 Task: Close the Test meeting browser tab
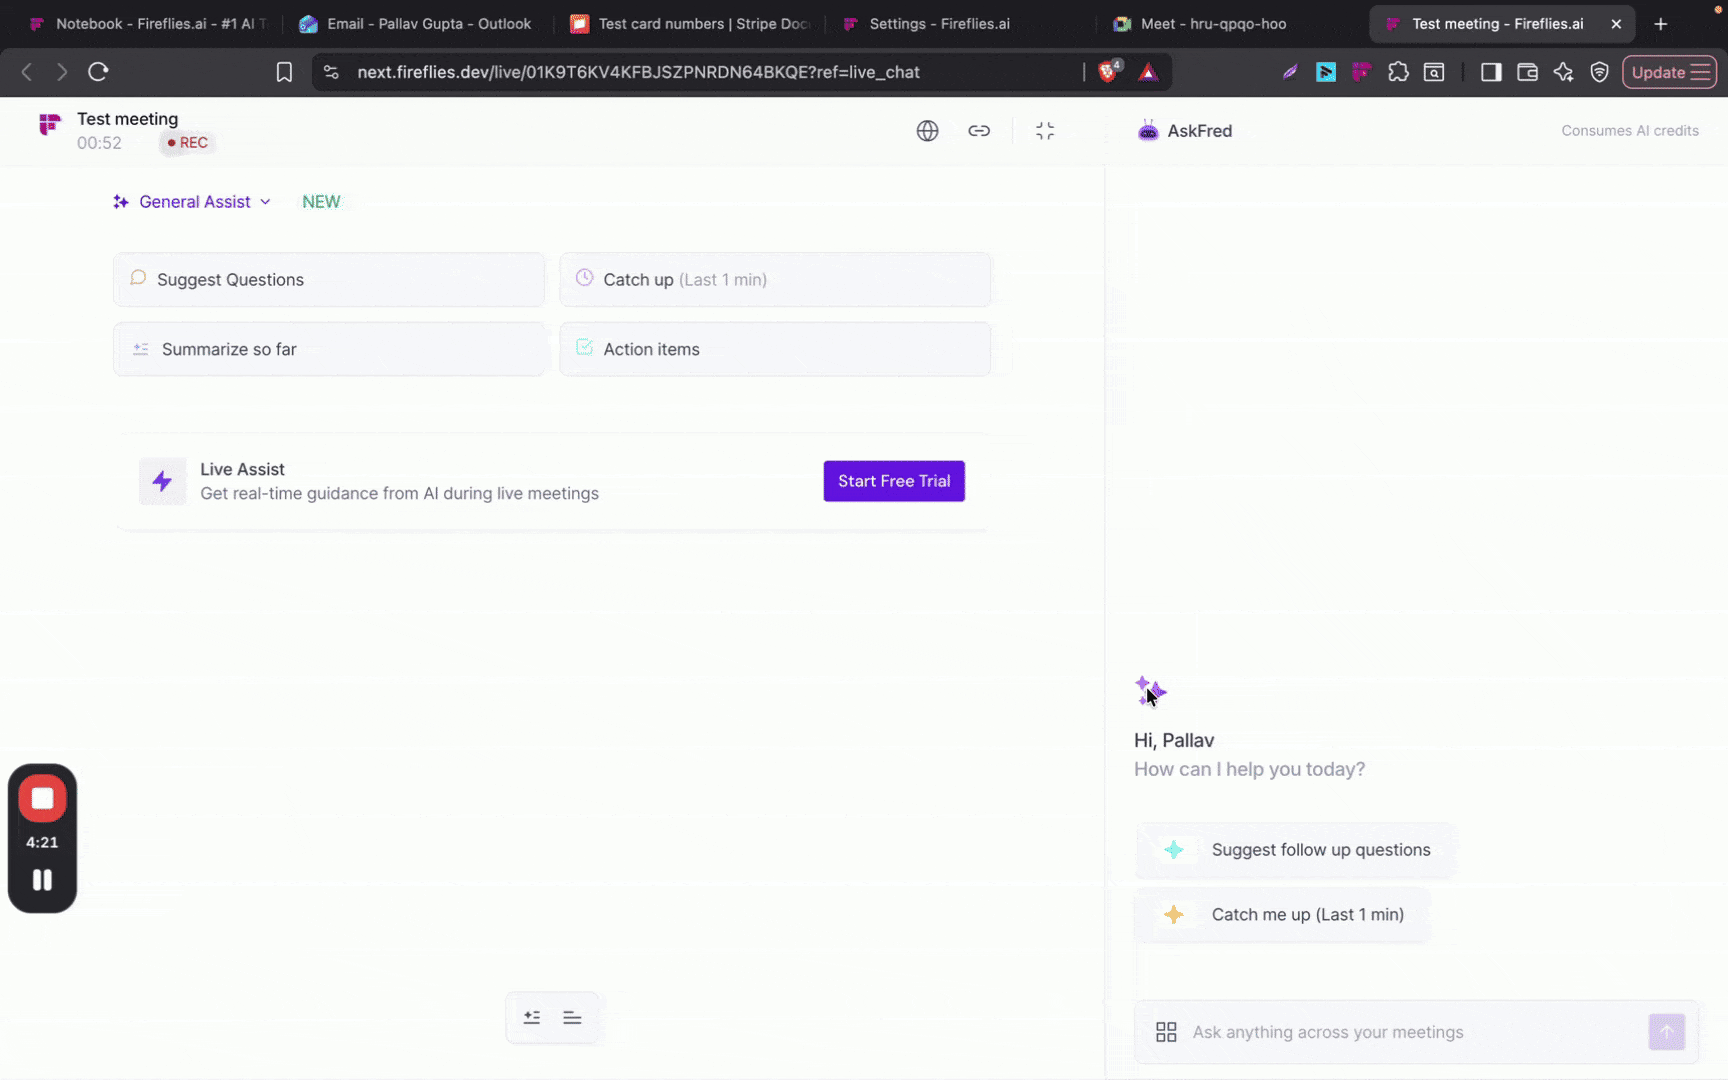[1616, 24]
